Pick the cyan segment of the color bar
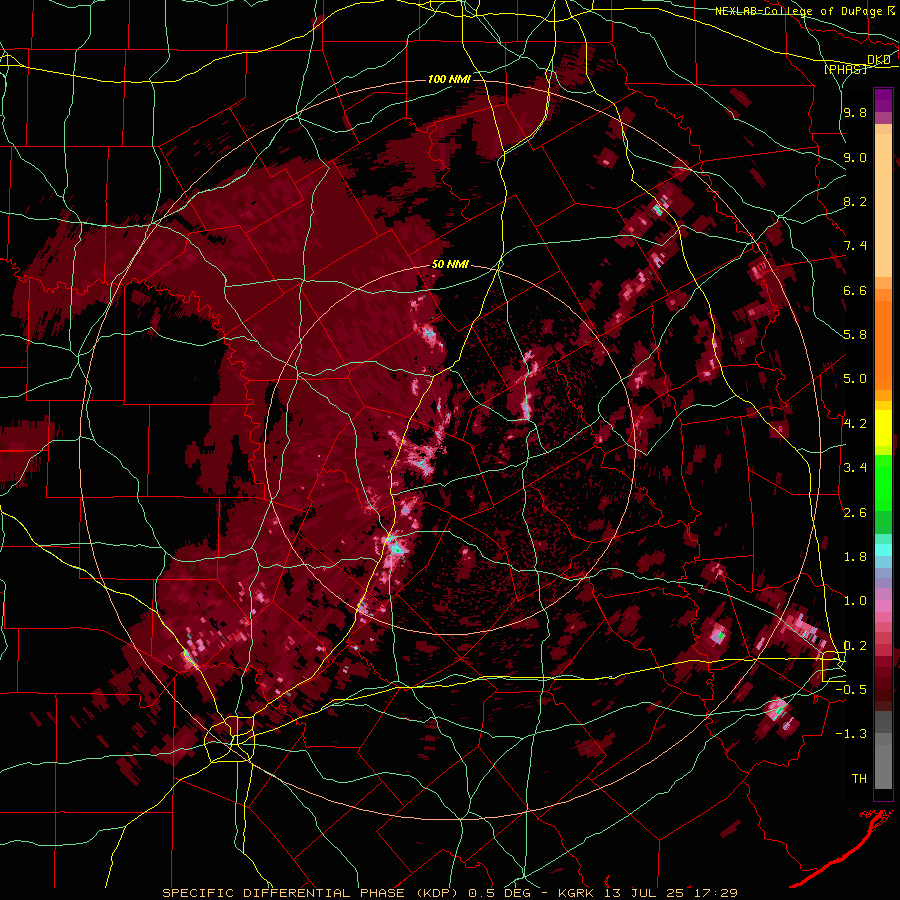Image resolution: width=900 pixels, height=900 pixels. [883, 550]
